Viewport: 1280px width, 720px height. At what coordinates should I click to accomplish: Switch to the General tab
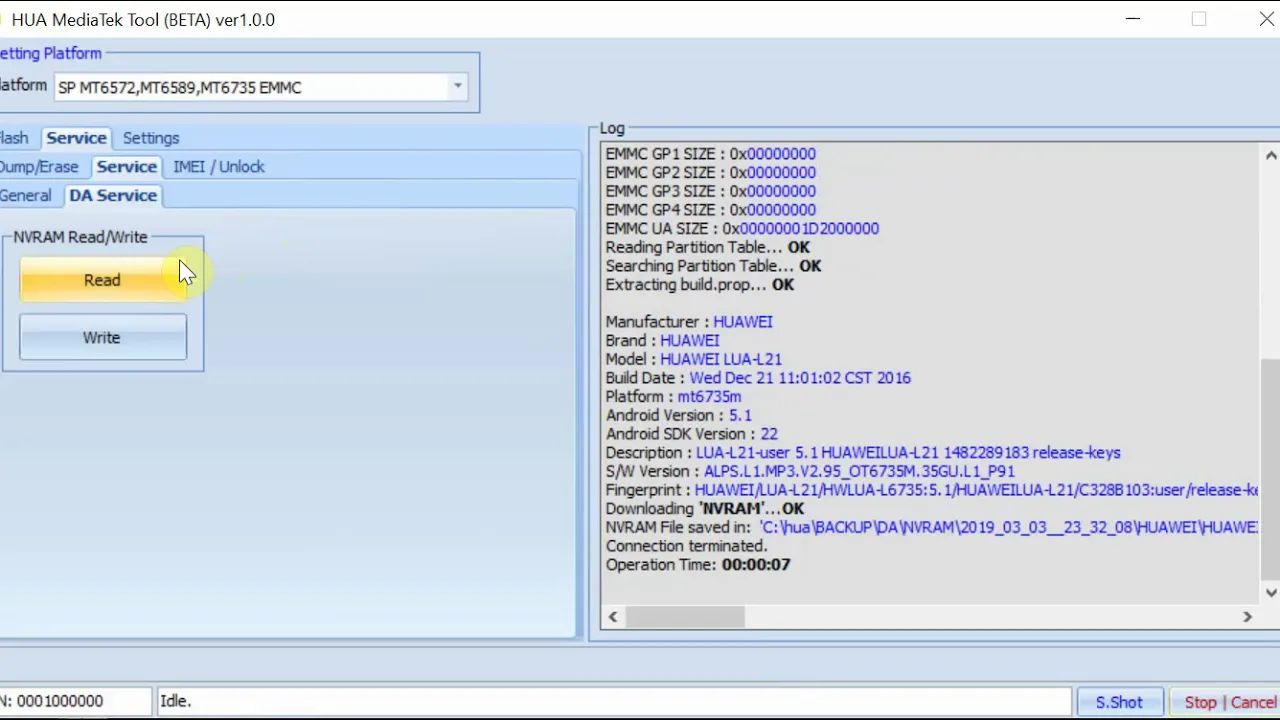coord(26,196)
